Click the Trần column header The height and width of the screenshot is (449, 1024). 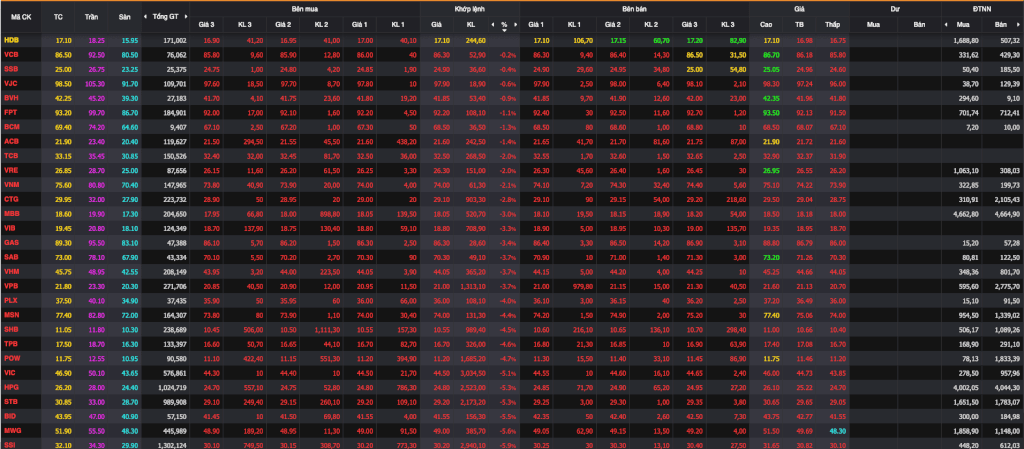pos(91,16)
